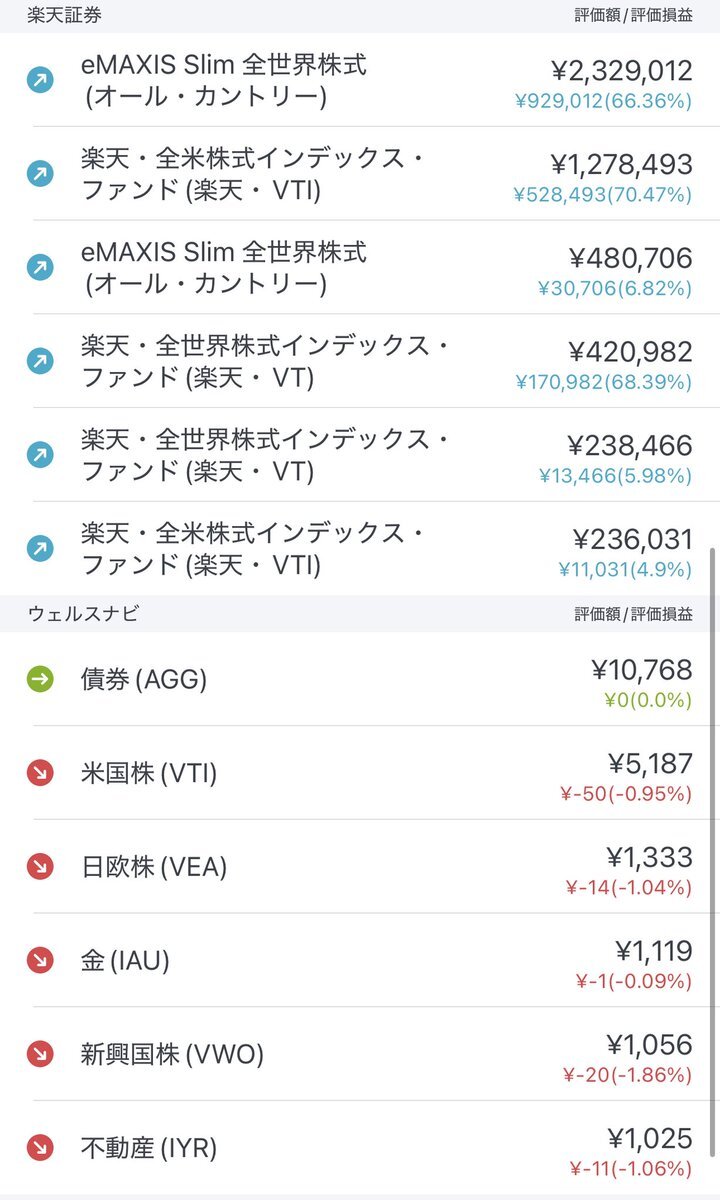Tap up-arrow icon beside ¥1,278,493 楽天・VTI fund
720x1200 pixels.
[40, 174]
